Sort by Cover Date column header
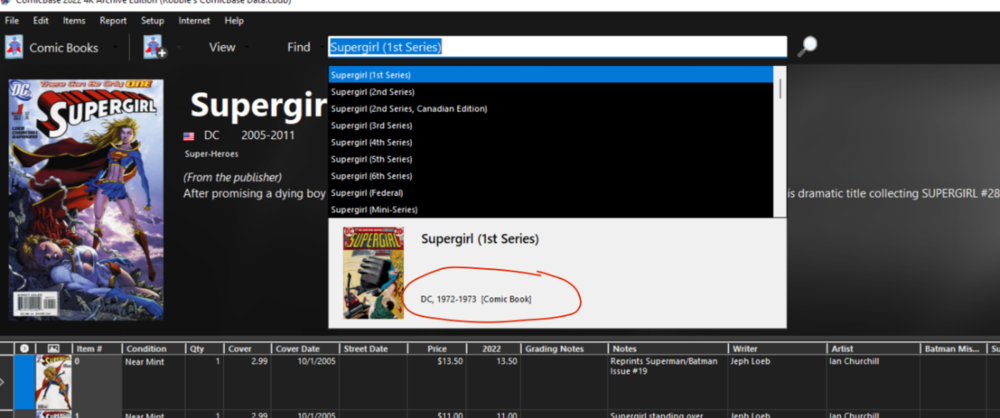 click(305, 349)
